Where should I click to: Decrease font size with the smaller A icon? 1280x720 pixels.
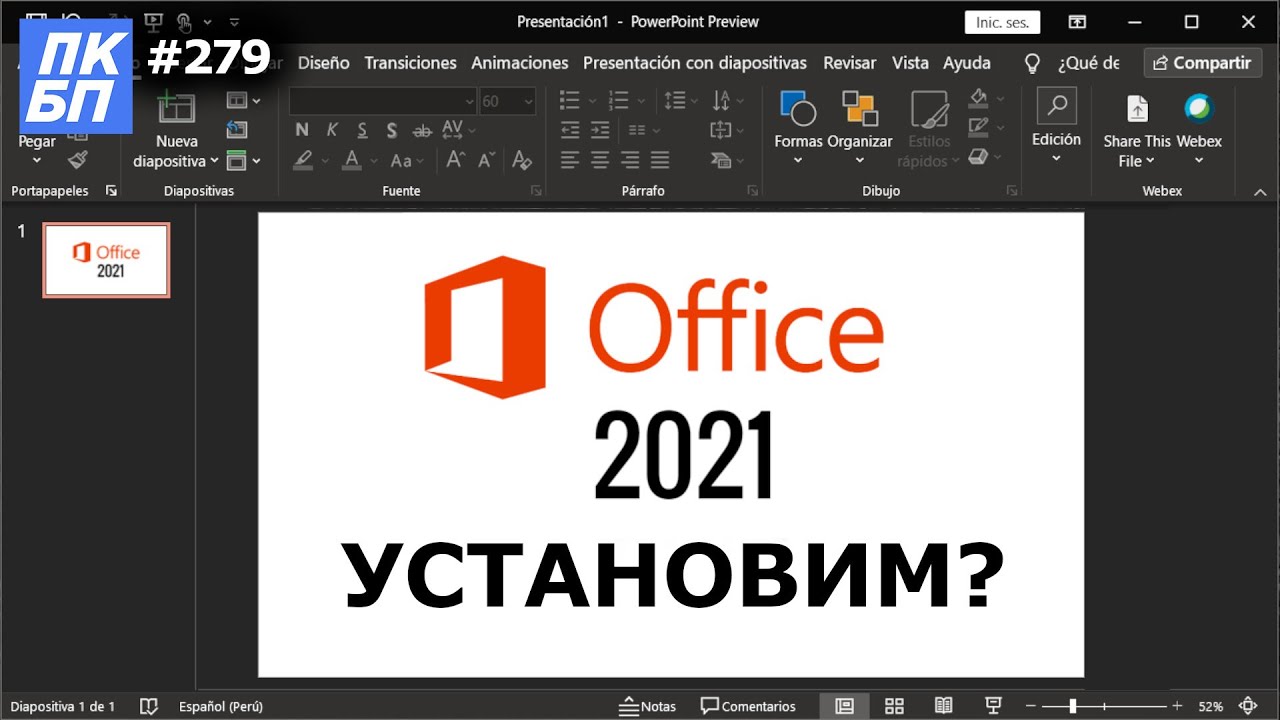tap(487, 160)
